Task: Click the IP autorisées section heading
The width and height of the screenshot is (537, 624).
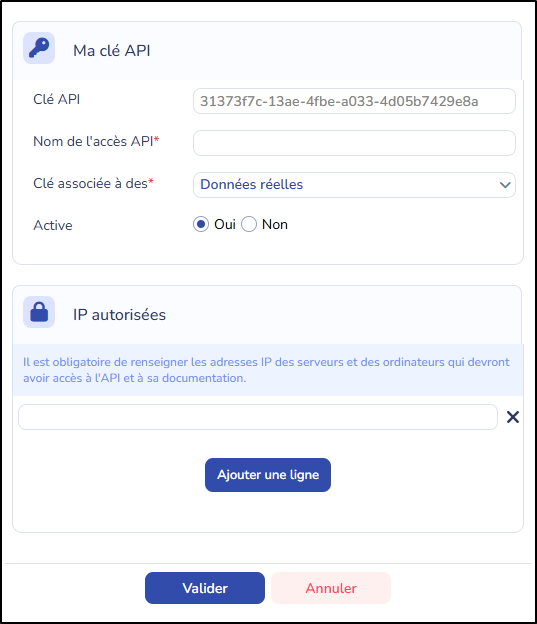Action: [x=119, y=315]
